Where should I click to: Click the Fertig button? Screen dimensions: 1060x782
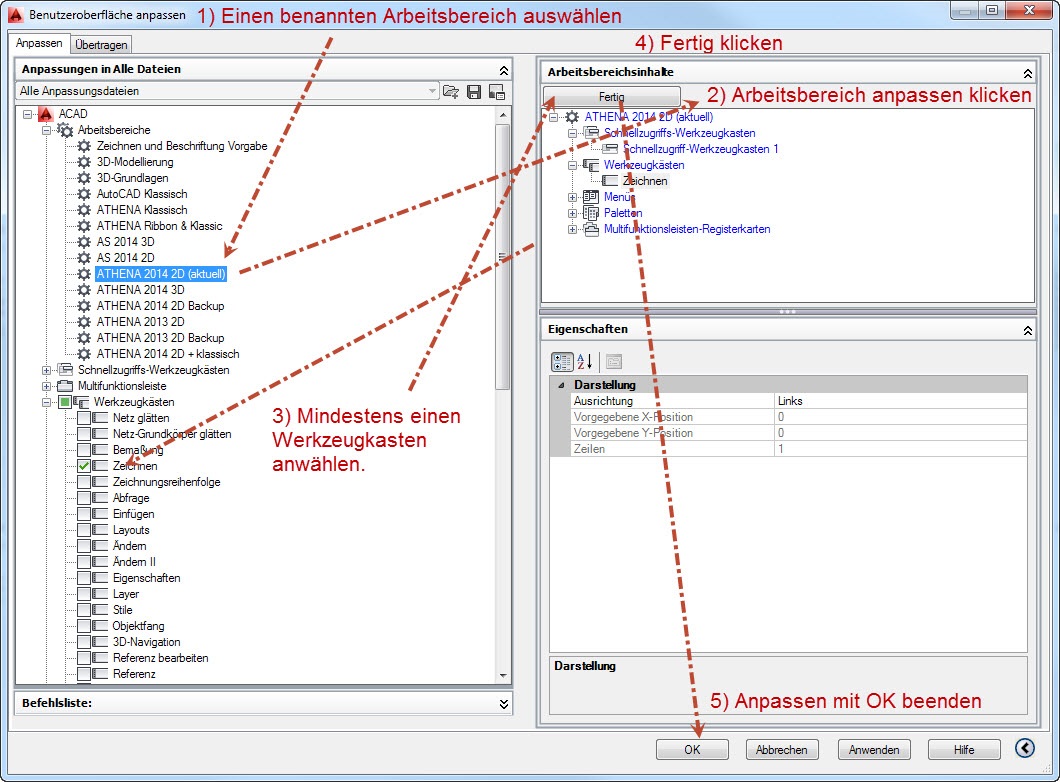[612, 97]
